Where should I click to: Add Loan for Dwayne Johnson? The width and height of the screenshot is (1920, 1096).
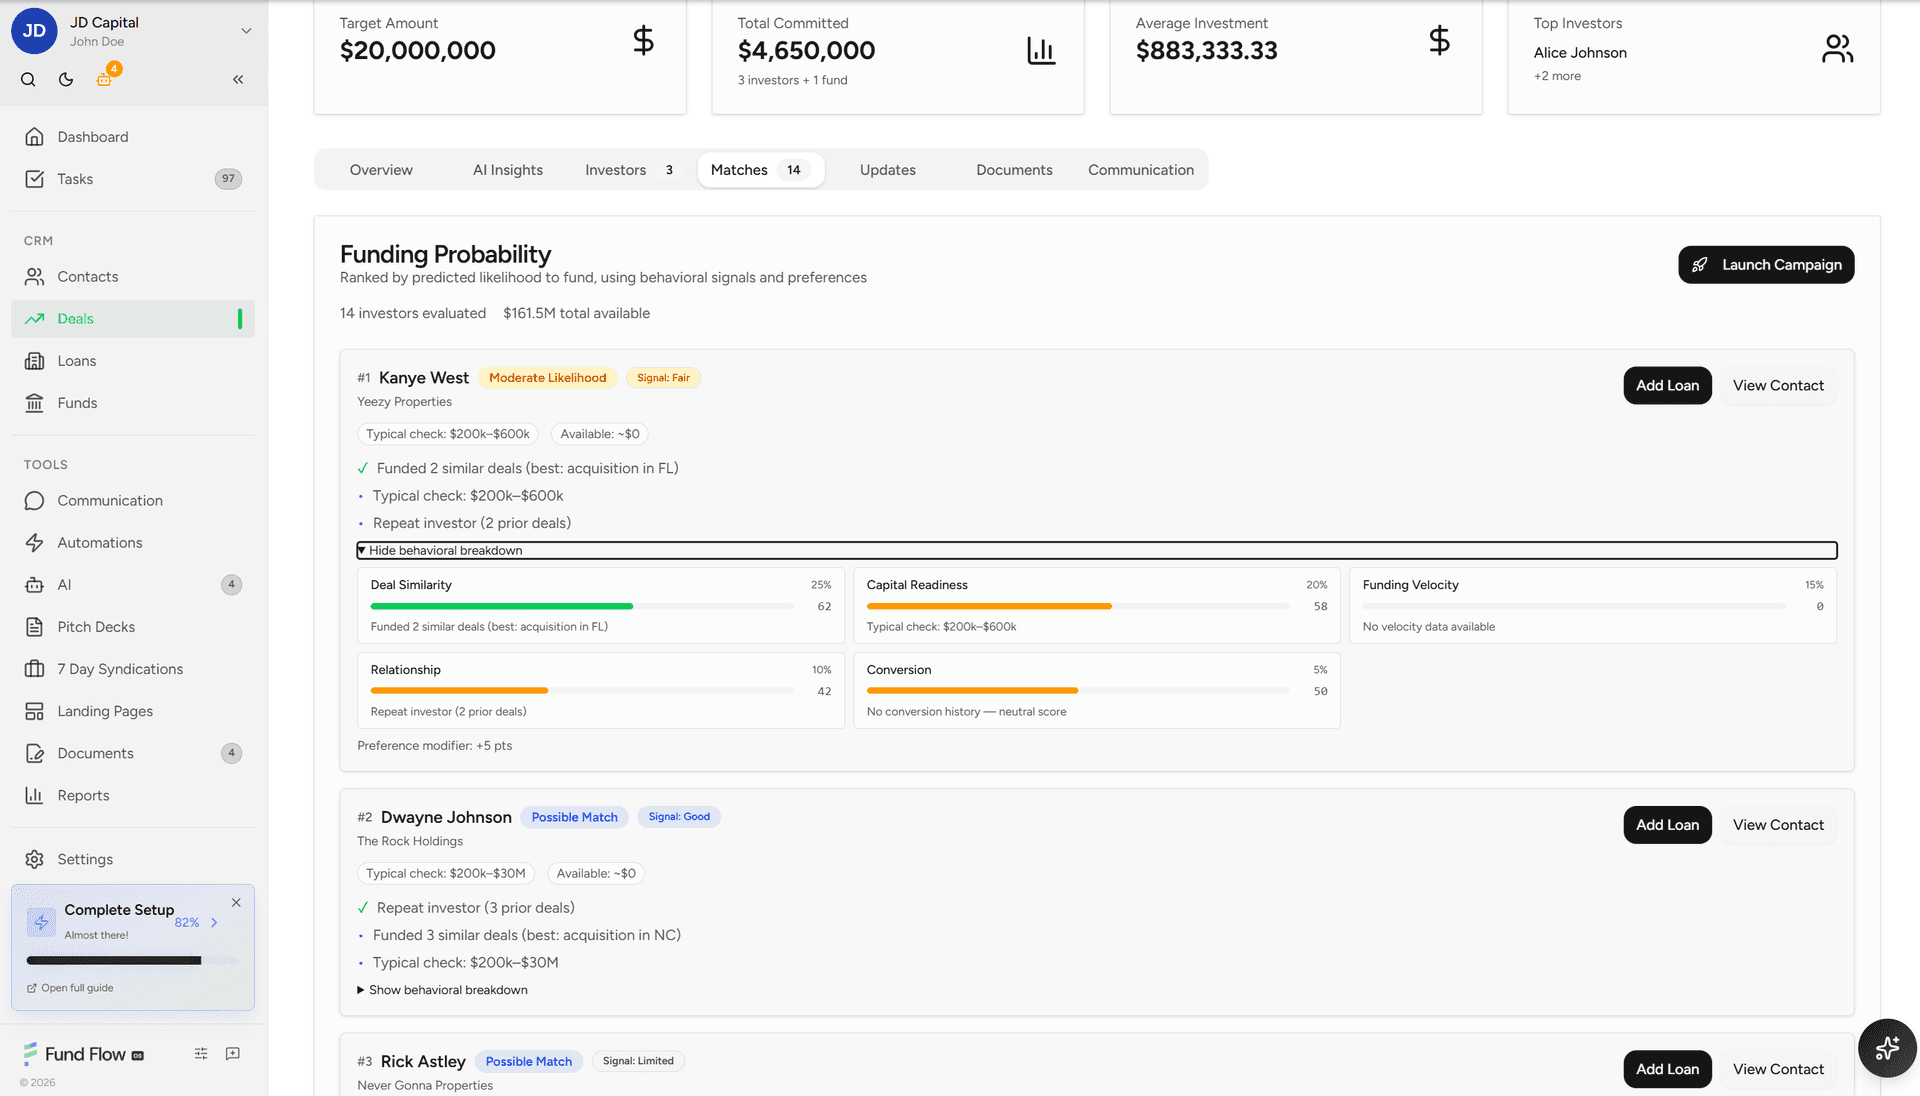(1667, 825)
